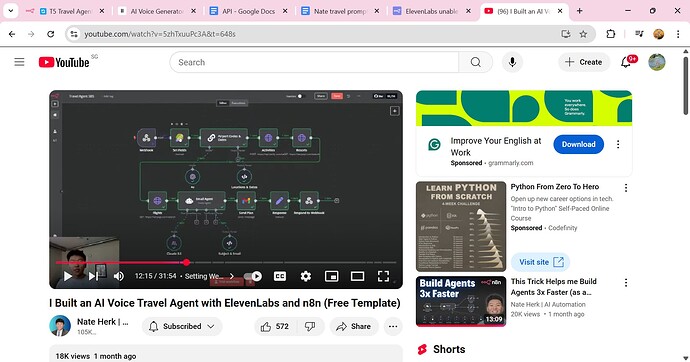Open a new browser tab
The height and width of the screenshot is (362, 690).
coord(580,11)
